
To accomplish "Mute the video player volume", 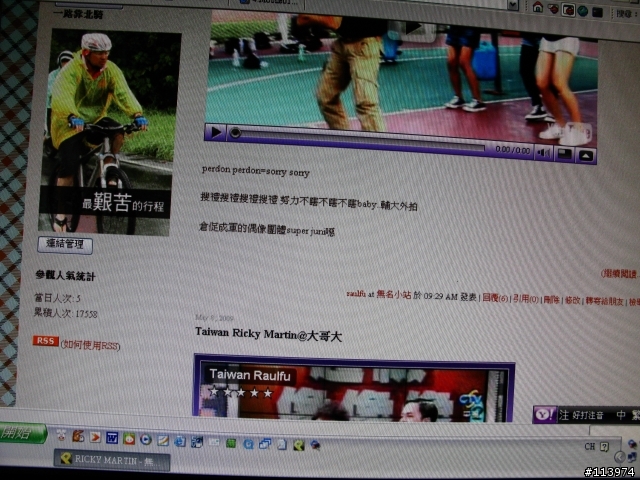I will [543, 153].
